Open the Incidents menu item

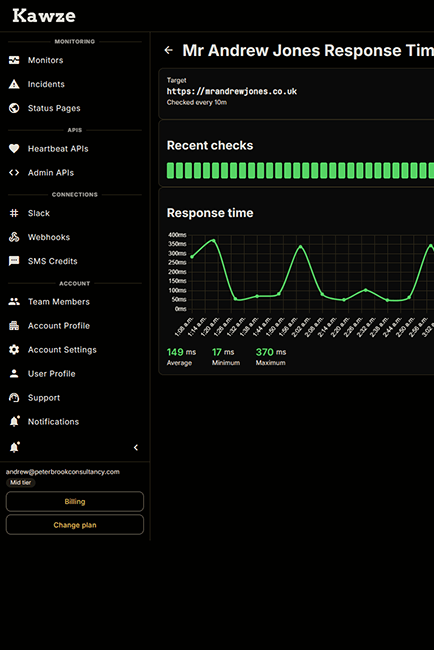(75, 84)
